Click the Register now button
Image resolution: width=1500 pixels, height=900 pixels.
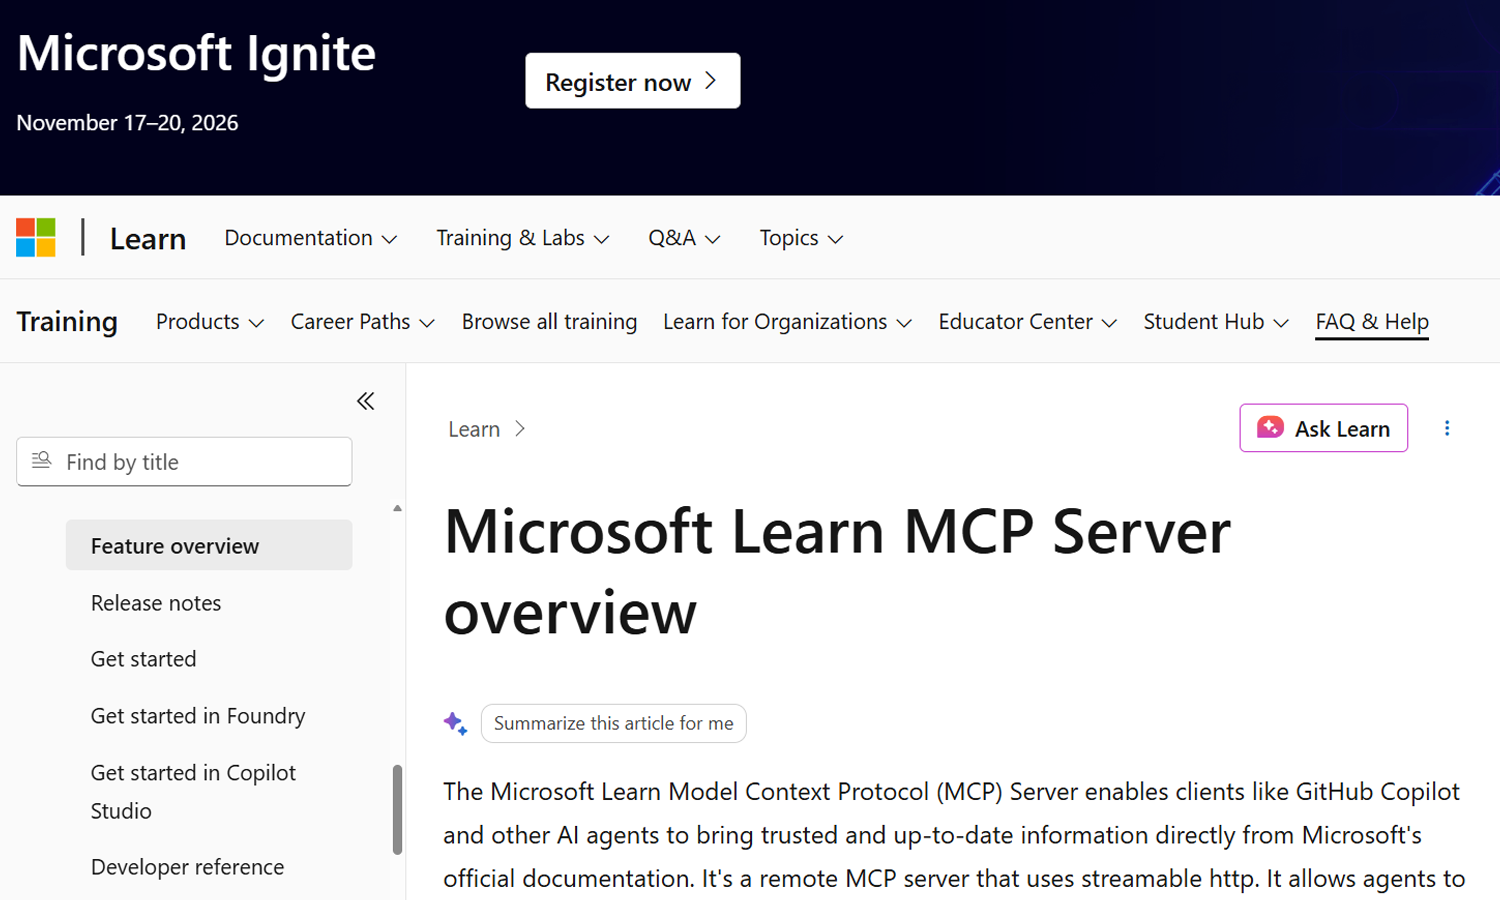633,81
